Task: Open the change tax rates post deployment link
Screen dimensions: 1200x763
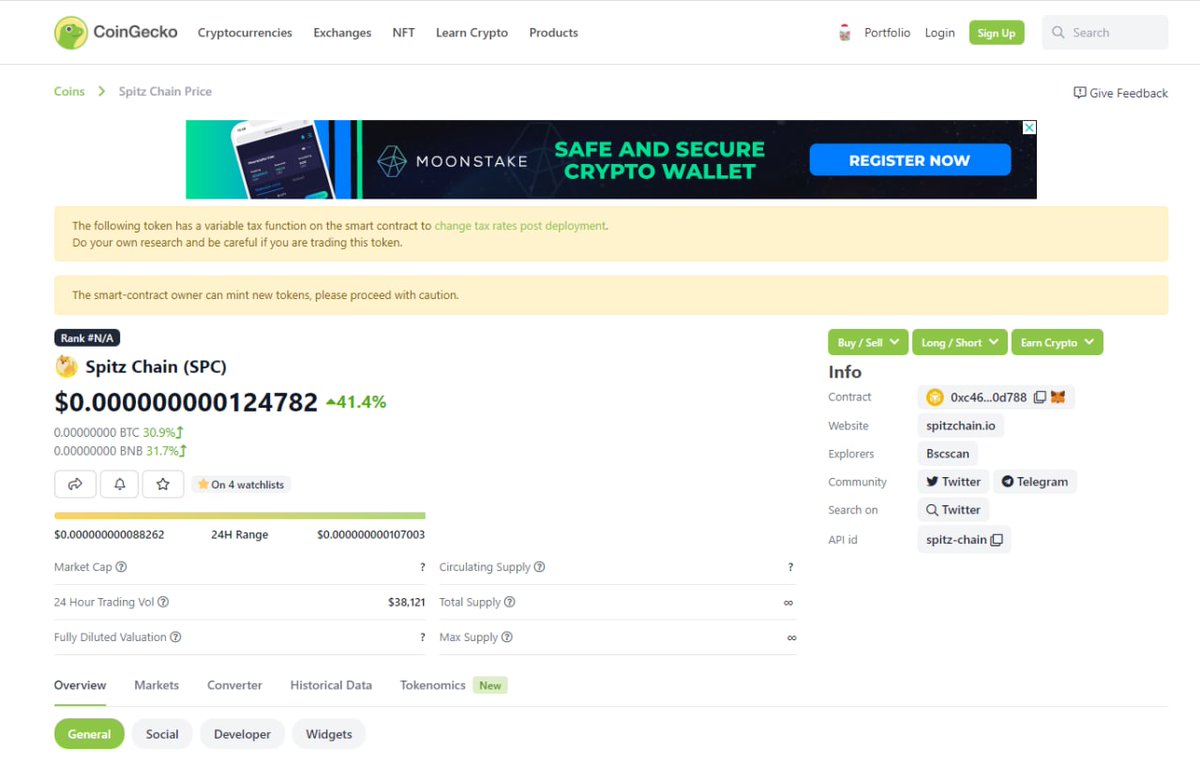Action: coord(520,226)
